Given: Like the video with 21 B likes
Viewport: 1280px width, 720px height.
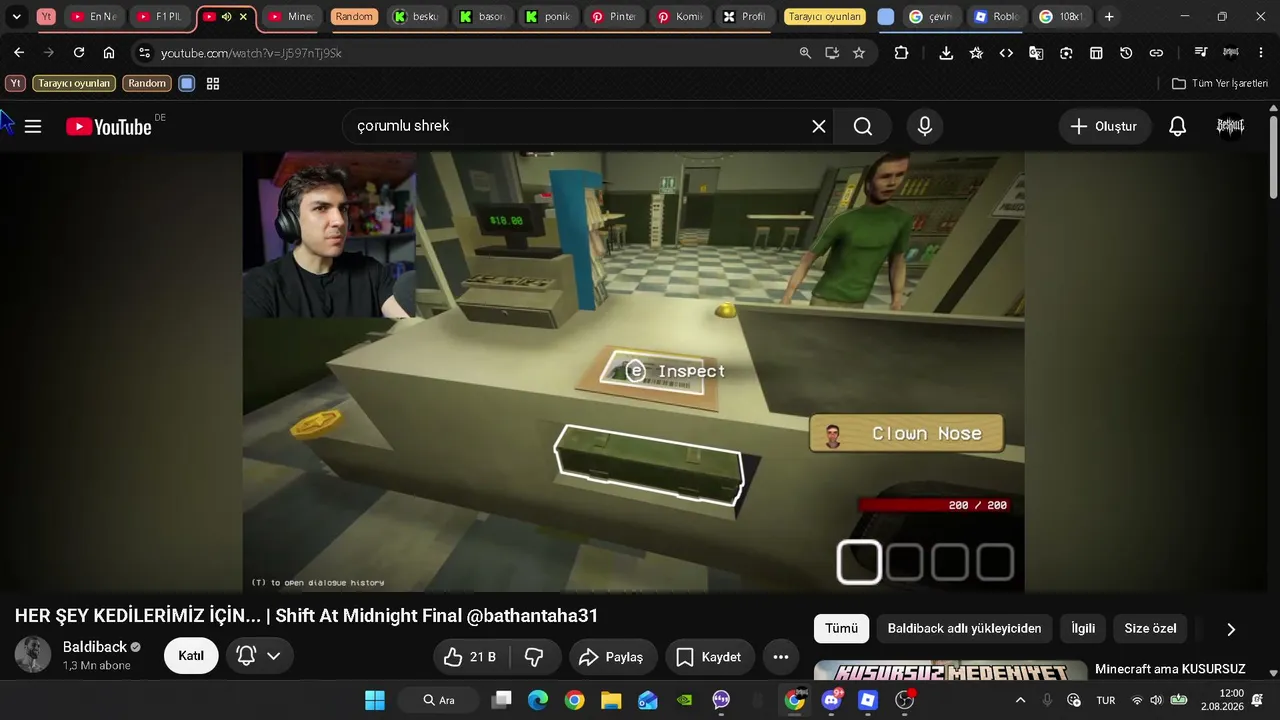Looking at the screenshot, I should click(x=471, y=657).
